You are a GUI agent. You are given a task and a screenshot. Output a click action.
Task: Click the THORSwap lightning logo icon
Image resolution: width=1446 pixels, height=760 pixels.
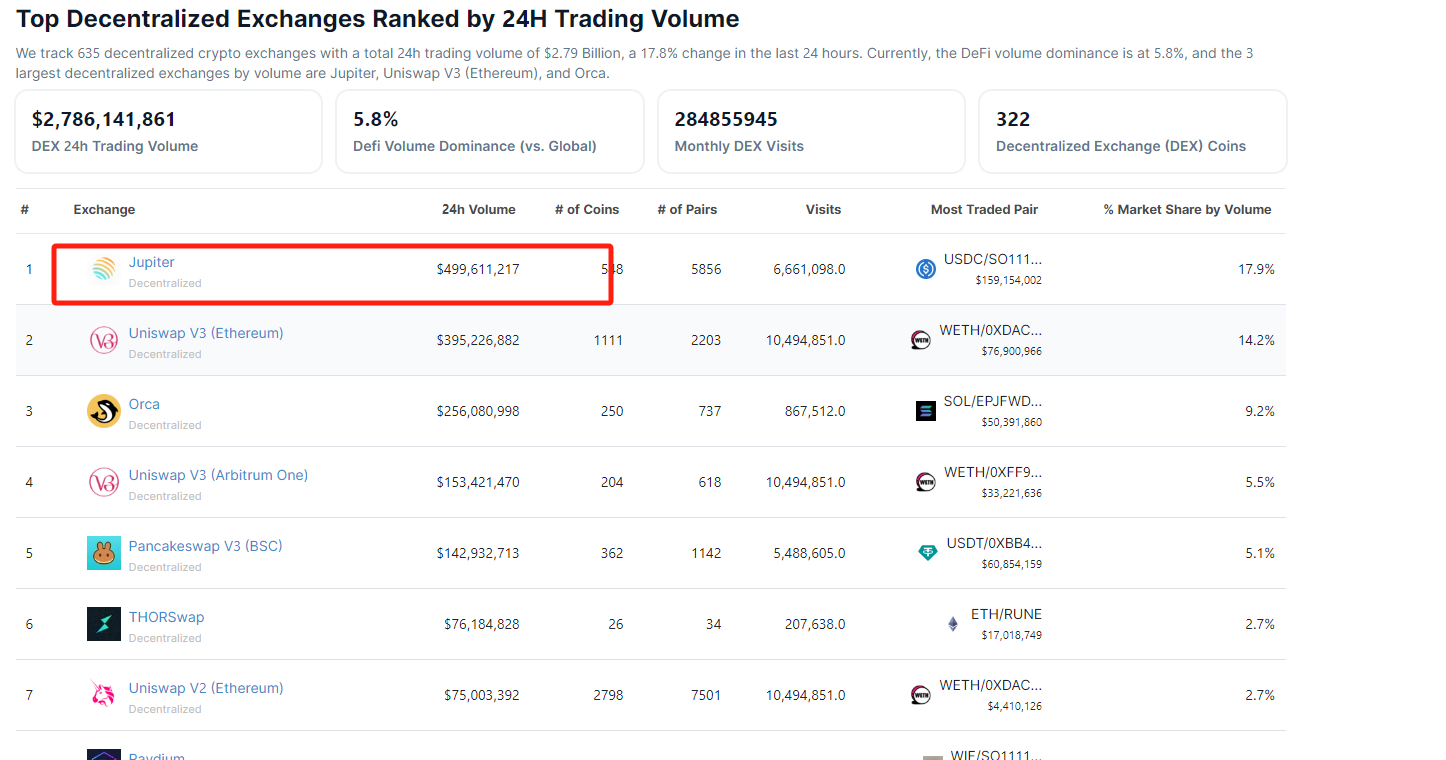(x=104, y=624)
